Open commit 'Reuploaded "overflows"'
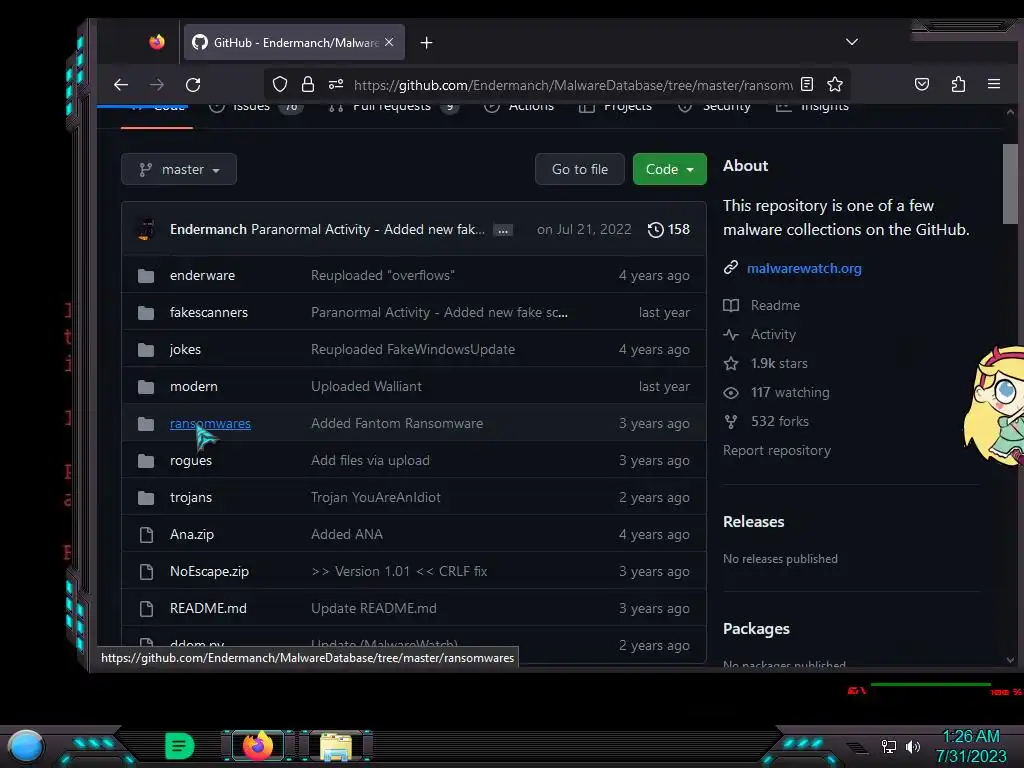The height and width of the screenshot is (768, 1024). coord(383,276)
